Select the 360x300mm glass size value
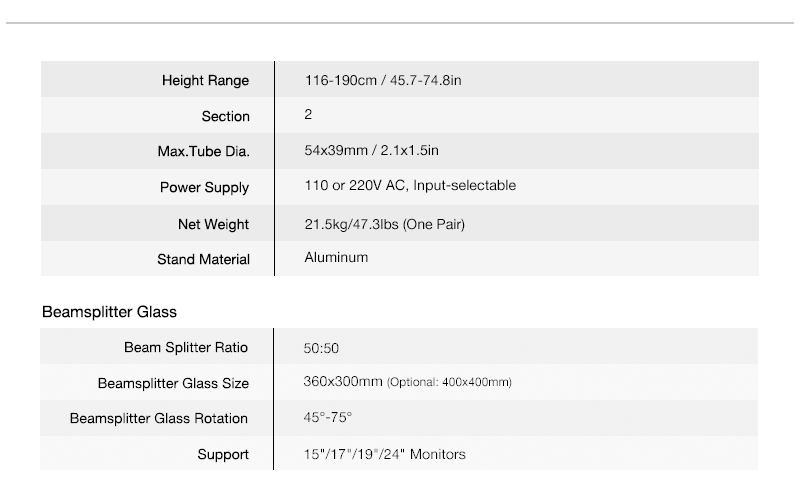The width and height of the screenshot is (800, 495). click(x=342, y=382)
